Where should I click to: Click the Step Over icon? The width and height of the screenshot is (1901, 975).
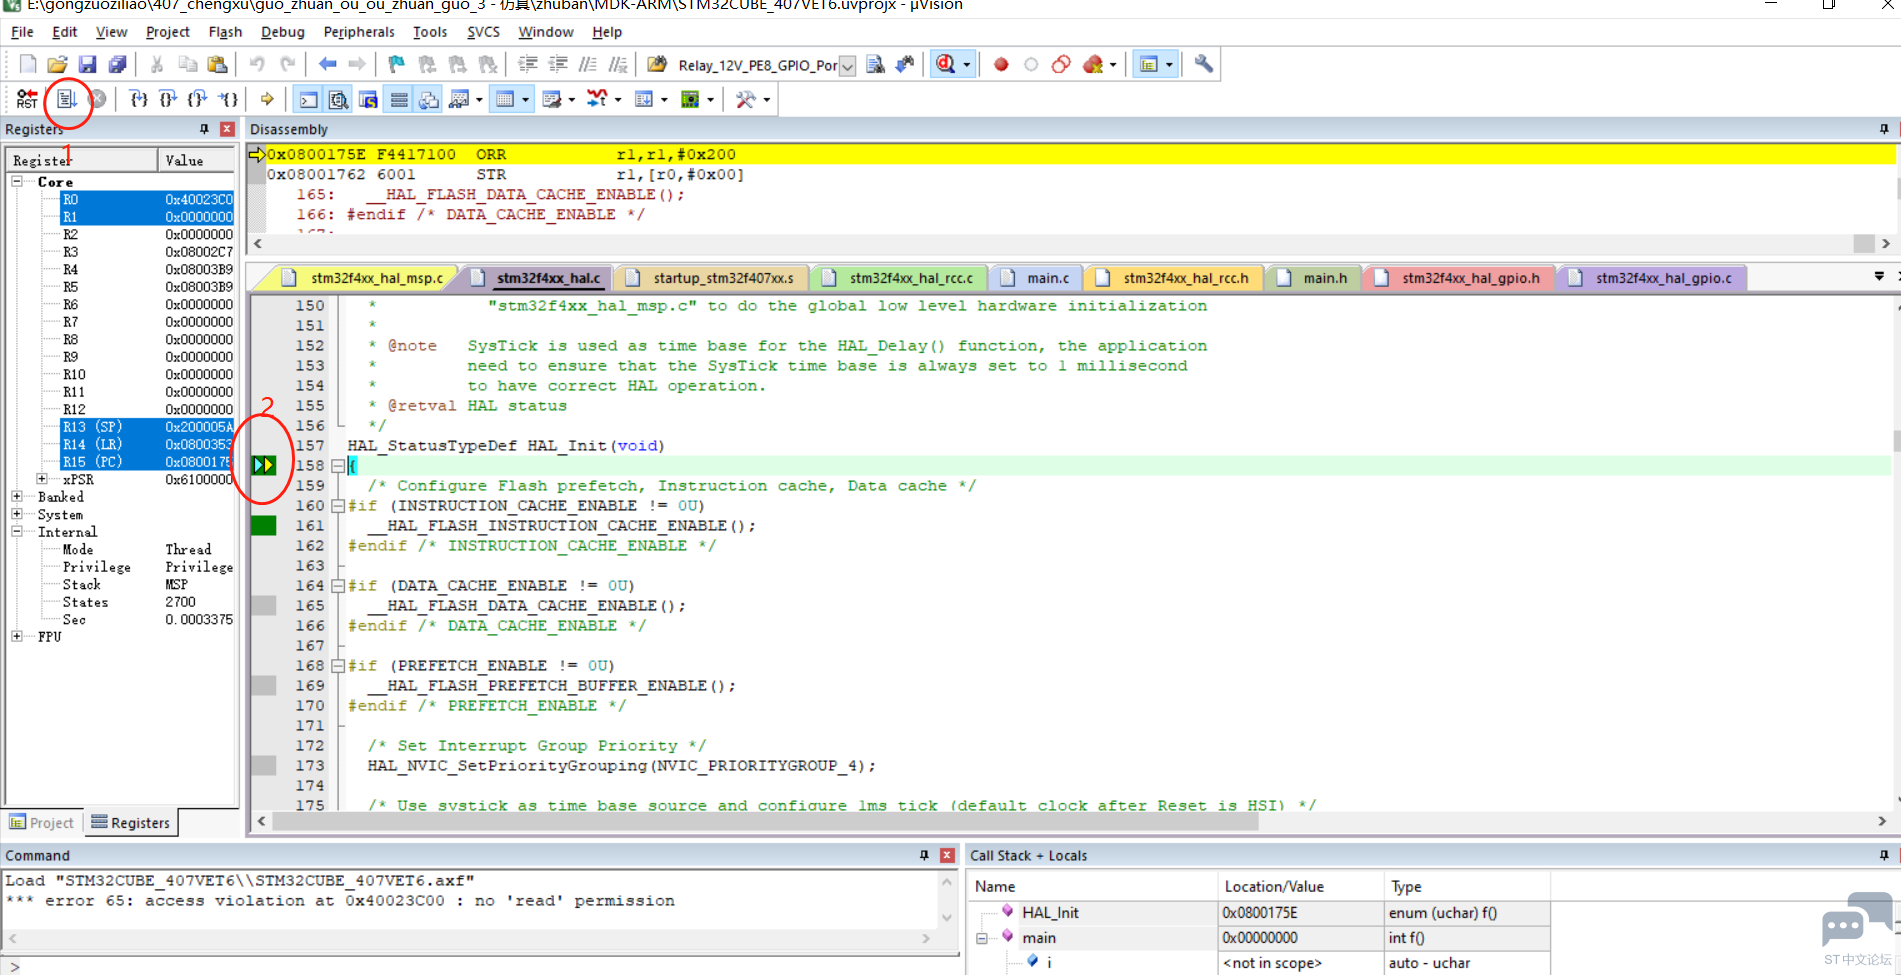pos(168,99)
